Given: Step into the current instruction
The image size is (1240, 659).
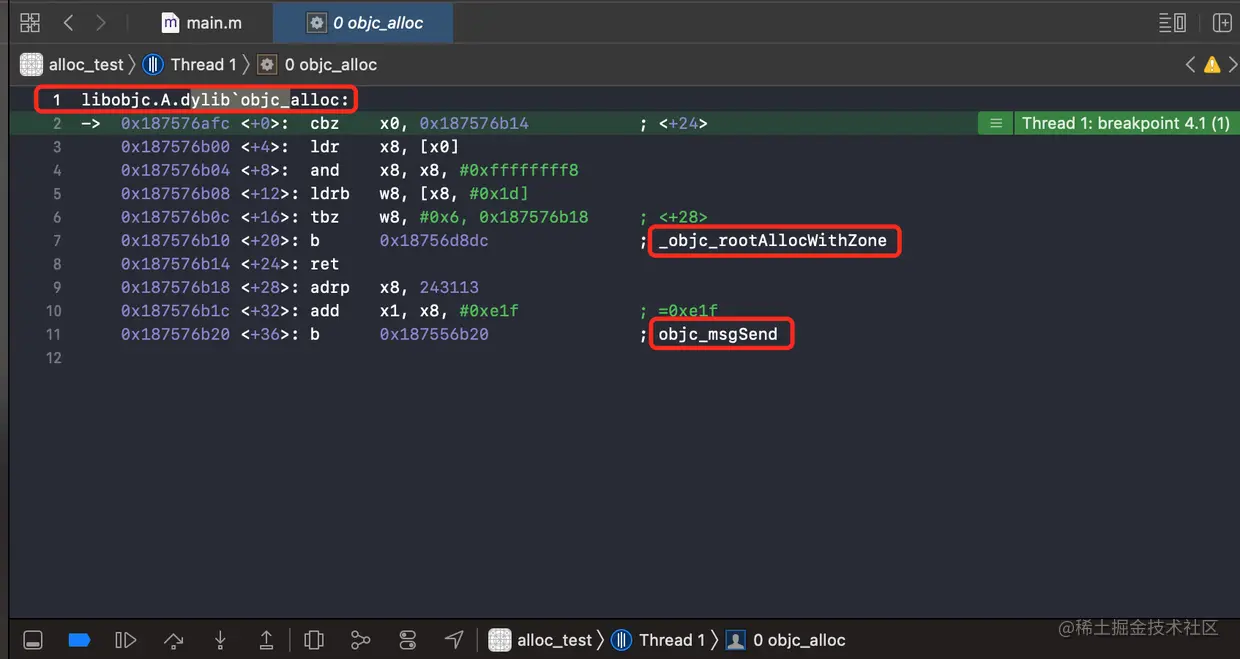Looking at the screenshot, I should tap(220, 640).
